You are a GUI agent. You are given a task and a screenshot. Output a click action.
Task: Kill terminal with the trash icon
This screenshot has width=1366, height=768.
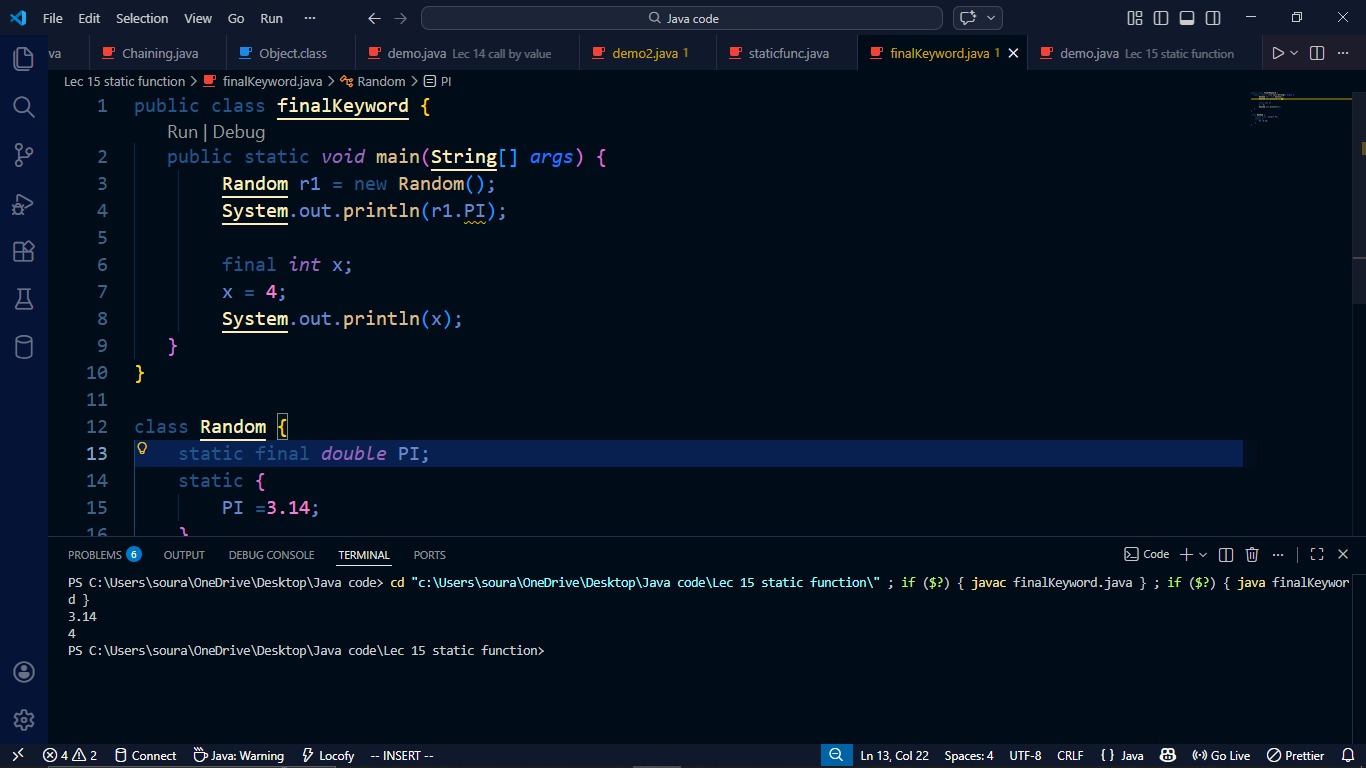pos(1252,554)
